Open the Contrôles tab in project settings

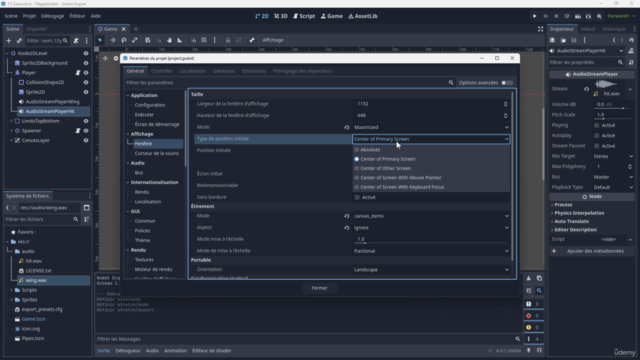pyautogui.click(x=162, y=71)
